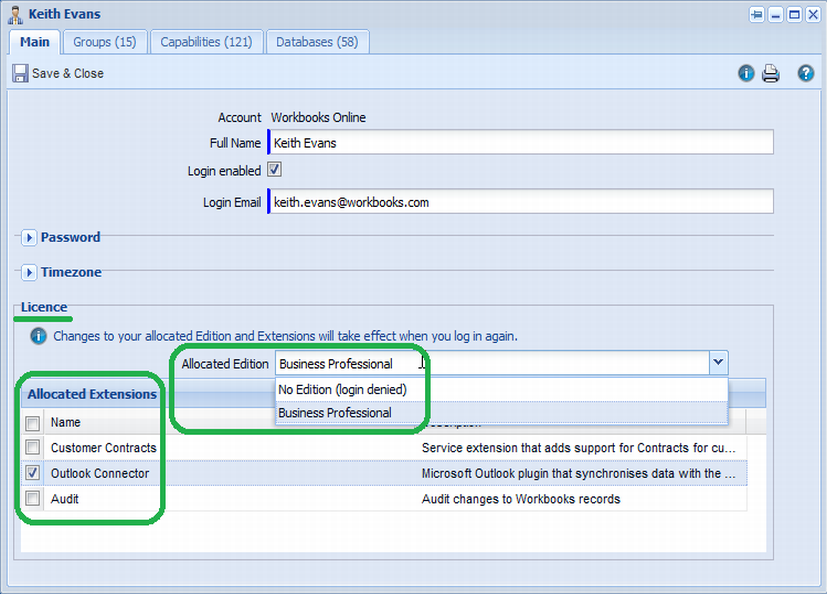Screen dimensions: 827x594
Task: Click the pin window icon
Action: [756, 15]
